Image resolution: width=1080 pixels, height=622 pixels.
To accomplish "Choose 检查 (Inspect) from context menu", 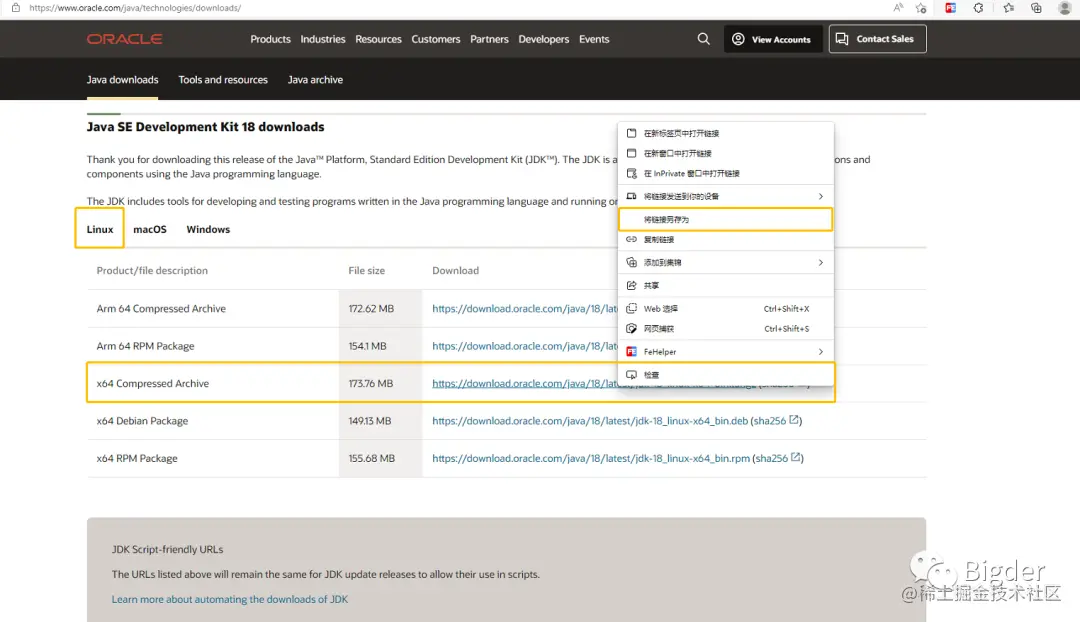I will (725, 375).
